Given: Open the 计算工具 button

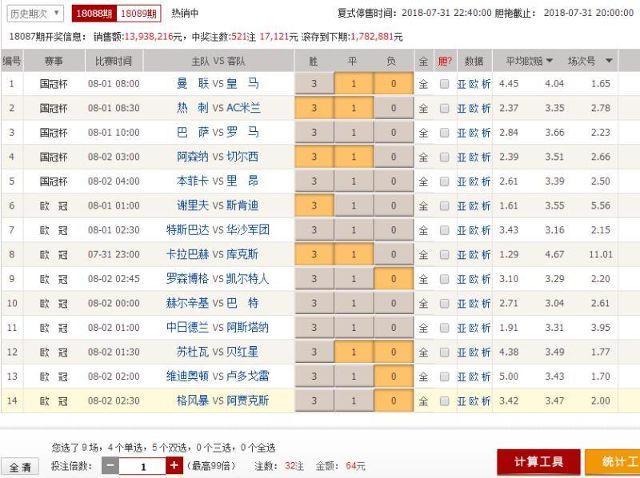Looking at the screenshot, I should click(x=538, y=462).
